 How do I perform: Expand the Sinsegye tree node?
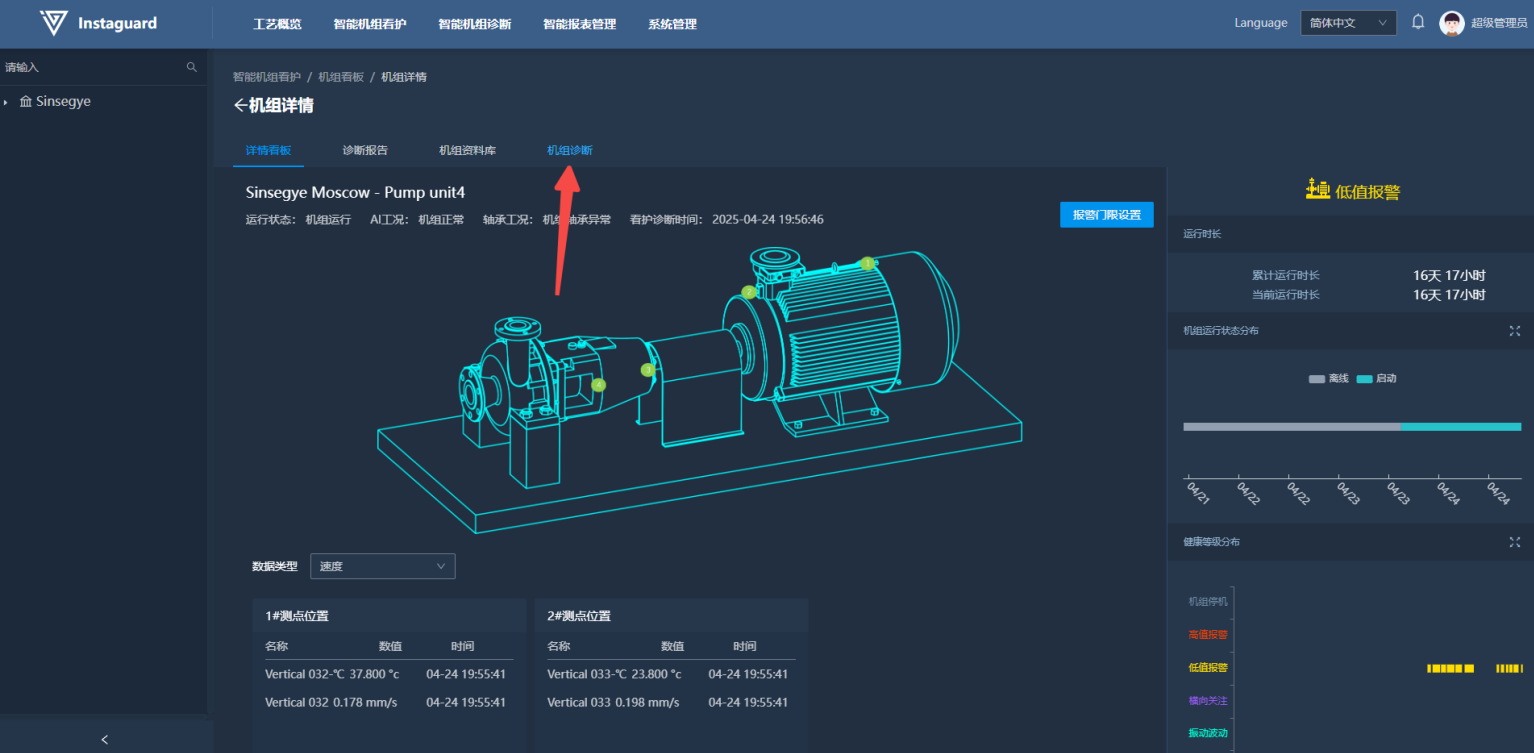pos(7,102)
